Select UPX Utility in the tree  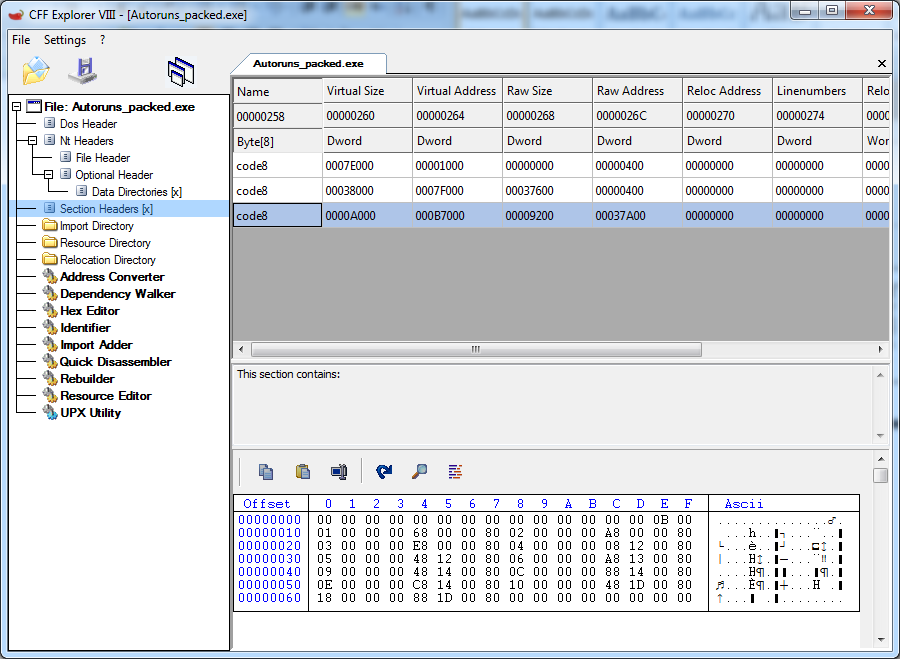point(90,413)
